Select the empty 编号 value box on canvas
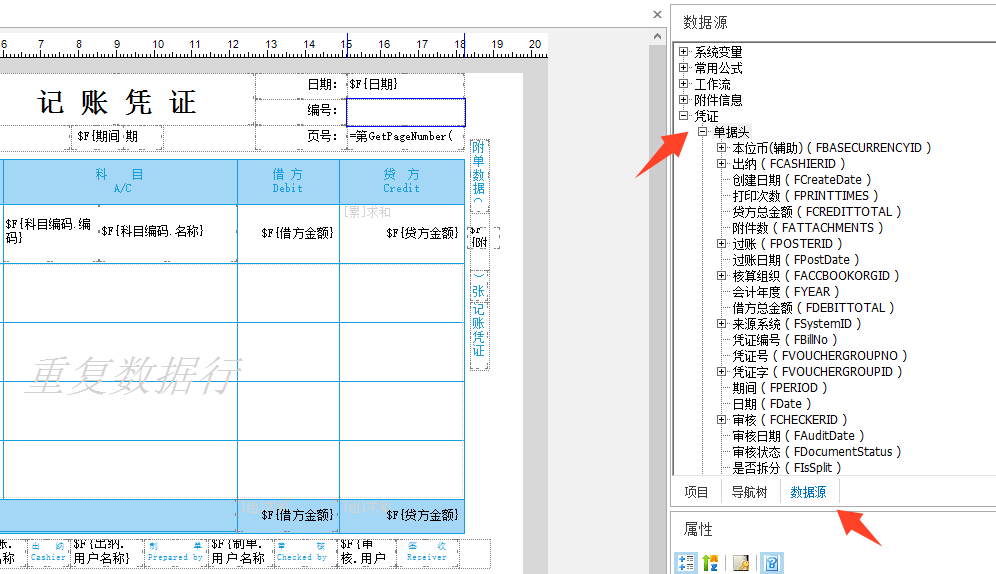This screenshot has width=996, height=574. click(406, 112)
